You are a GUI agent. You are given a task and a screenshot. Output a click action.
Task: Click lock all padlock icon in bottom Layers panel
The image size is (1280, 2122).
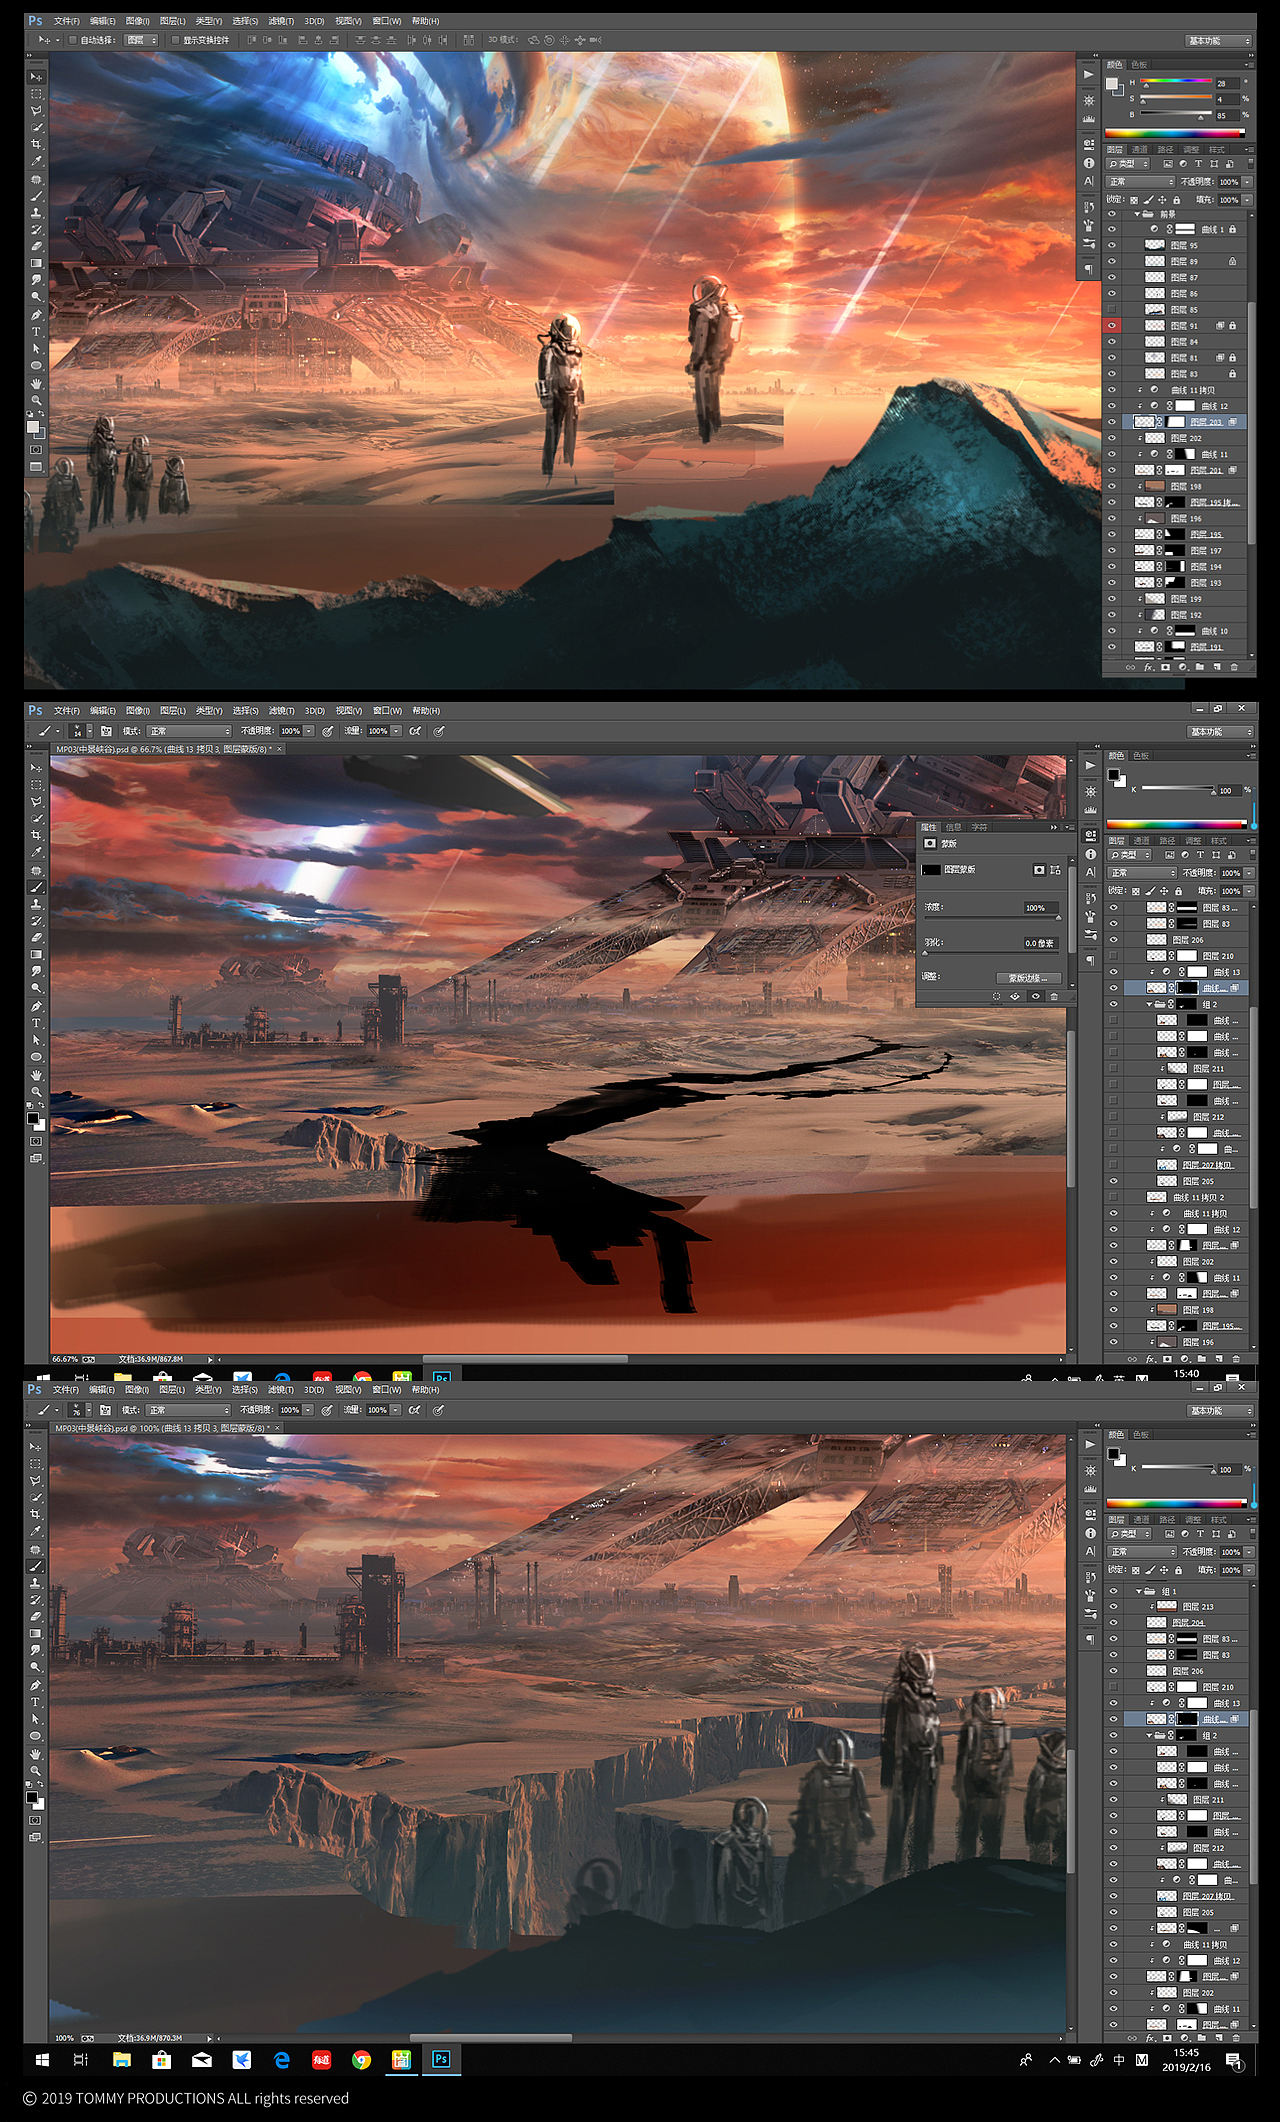(1179, 1570)
